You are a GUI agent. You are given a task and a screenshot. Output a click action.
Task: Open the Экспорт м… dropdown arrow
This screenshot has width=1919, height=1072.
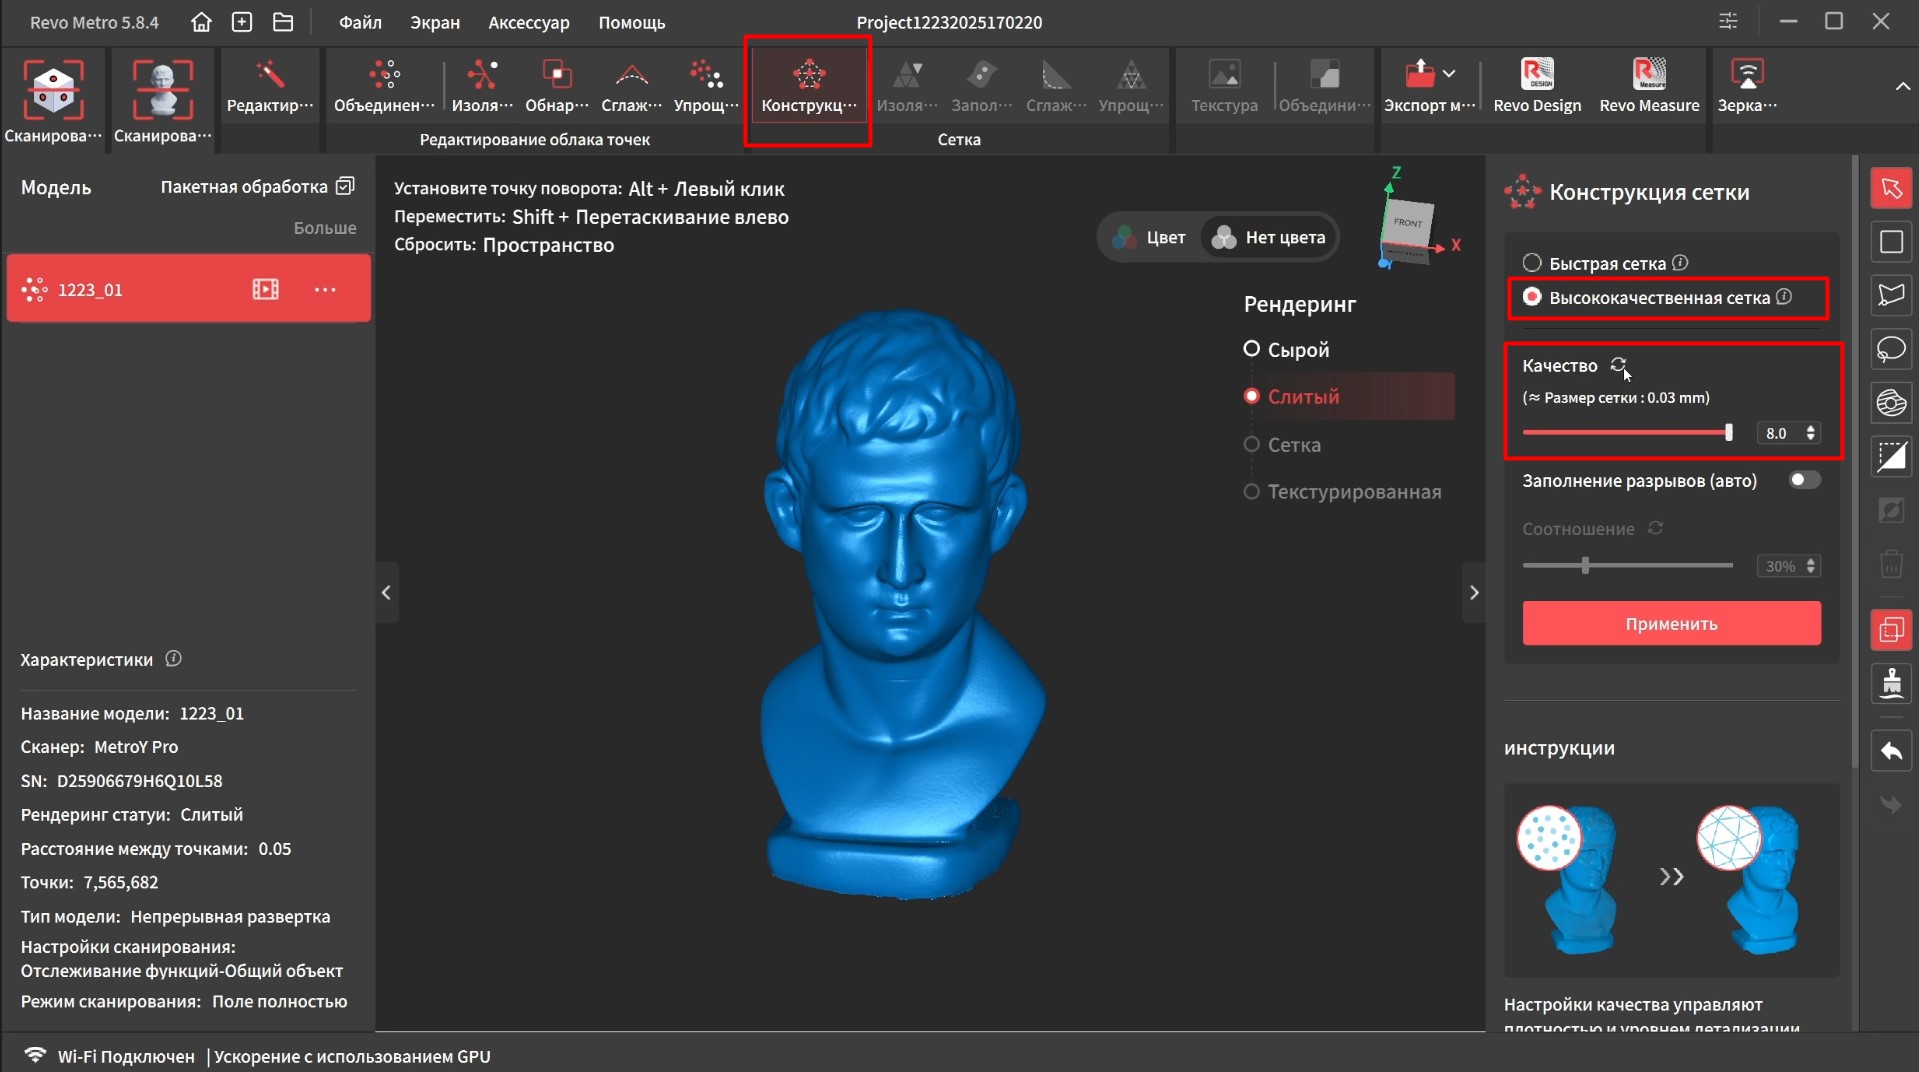[1449, 73]
